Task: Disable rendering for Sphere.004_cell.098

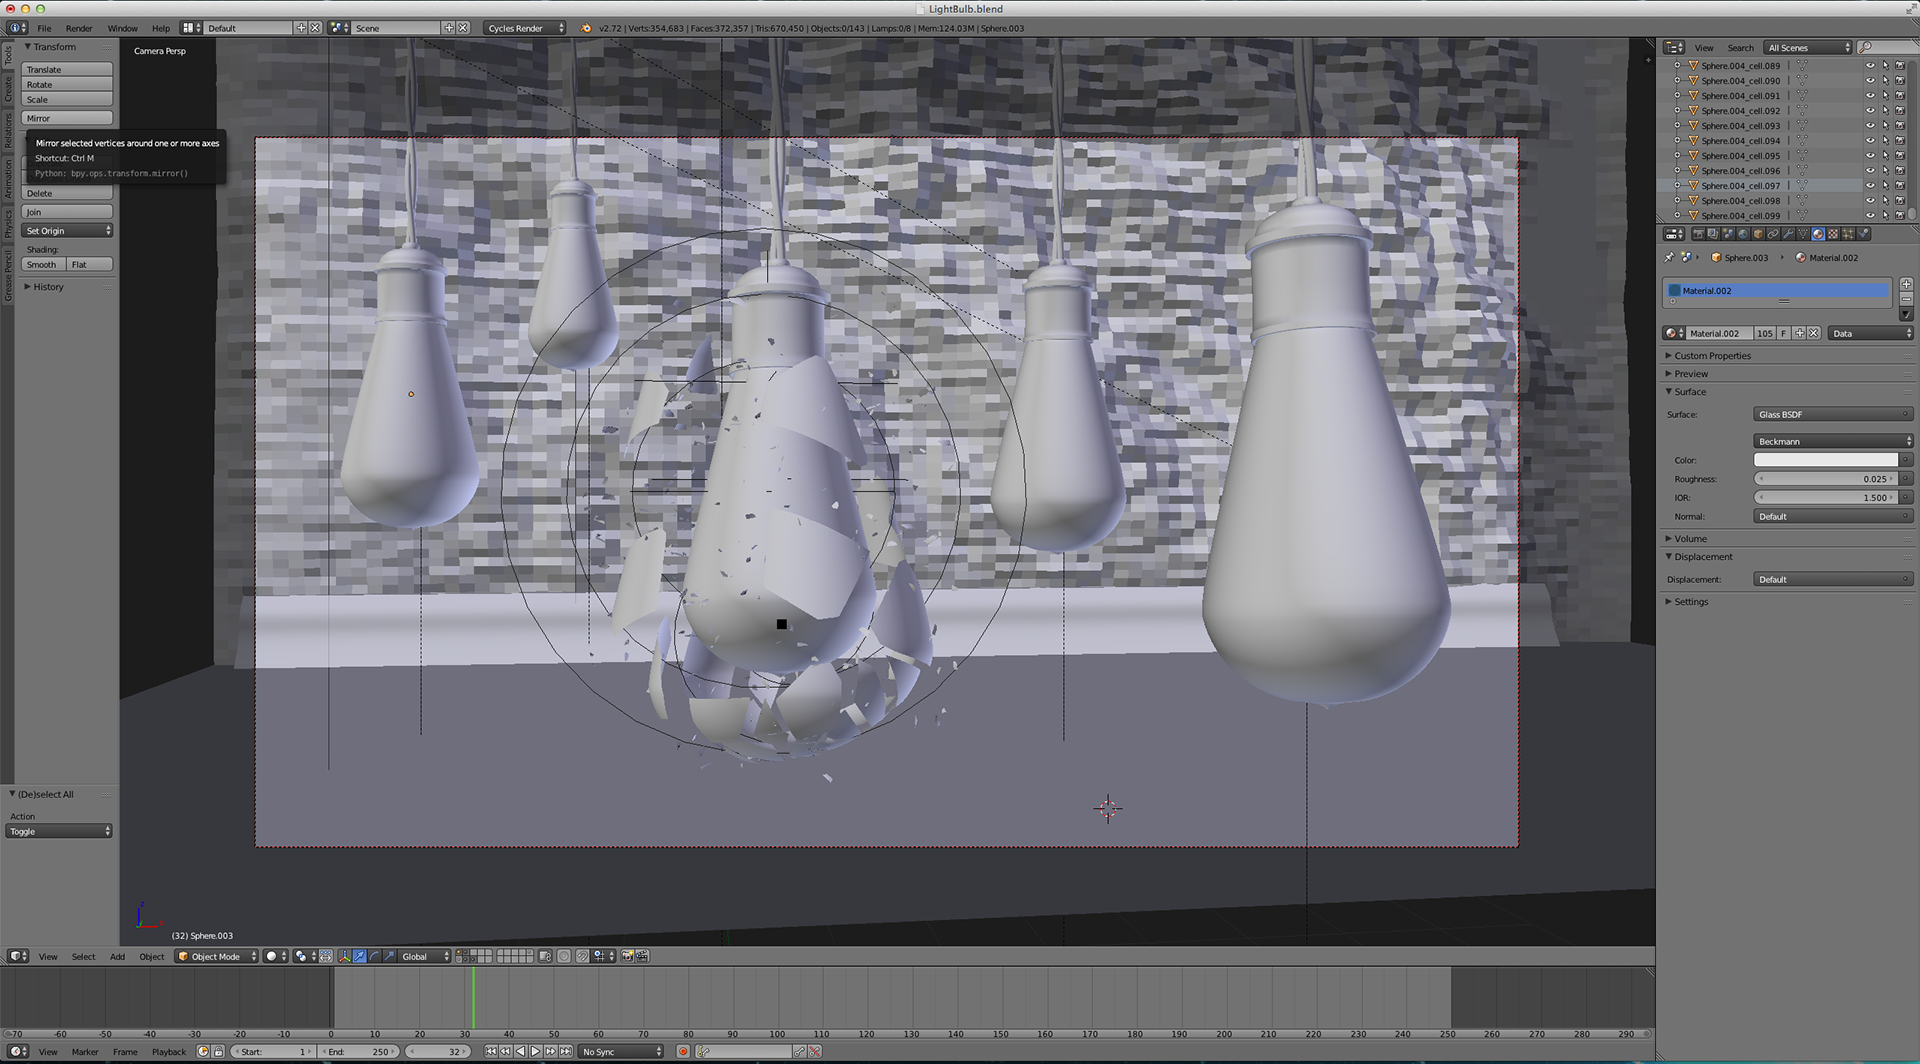Action: pyautogui.click(x=1899, y=201)
